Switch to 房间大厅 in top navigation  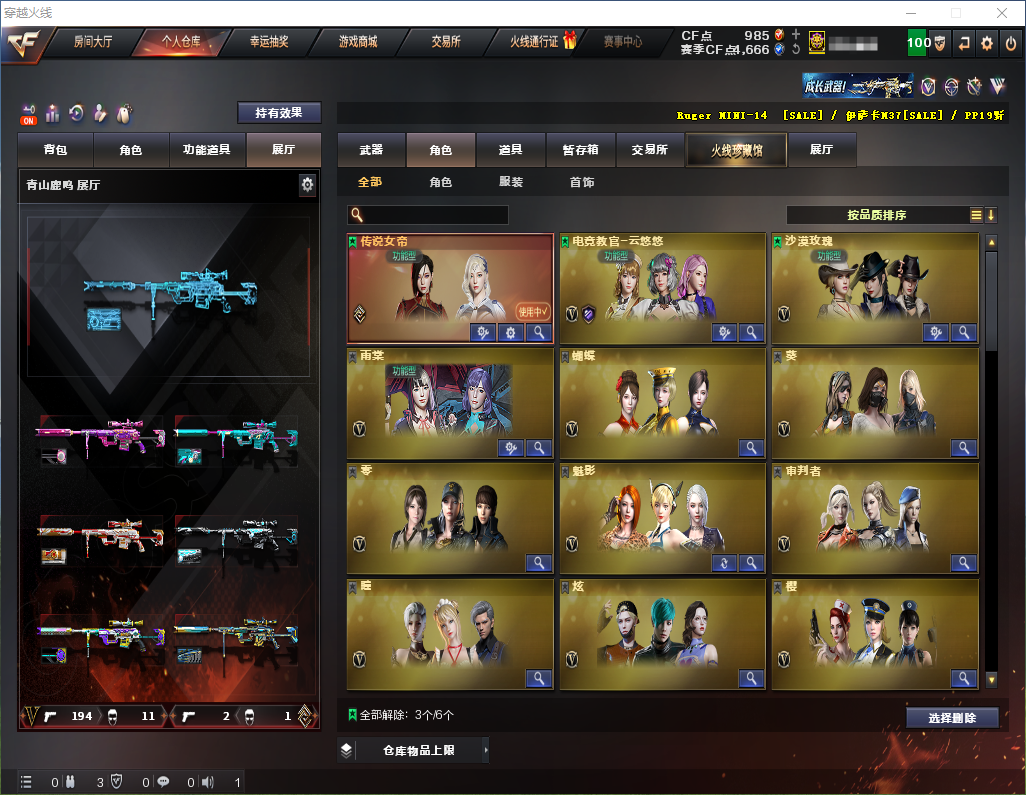[93, 42]
